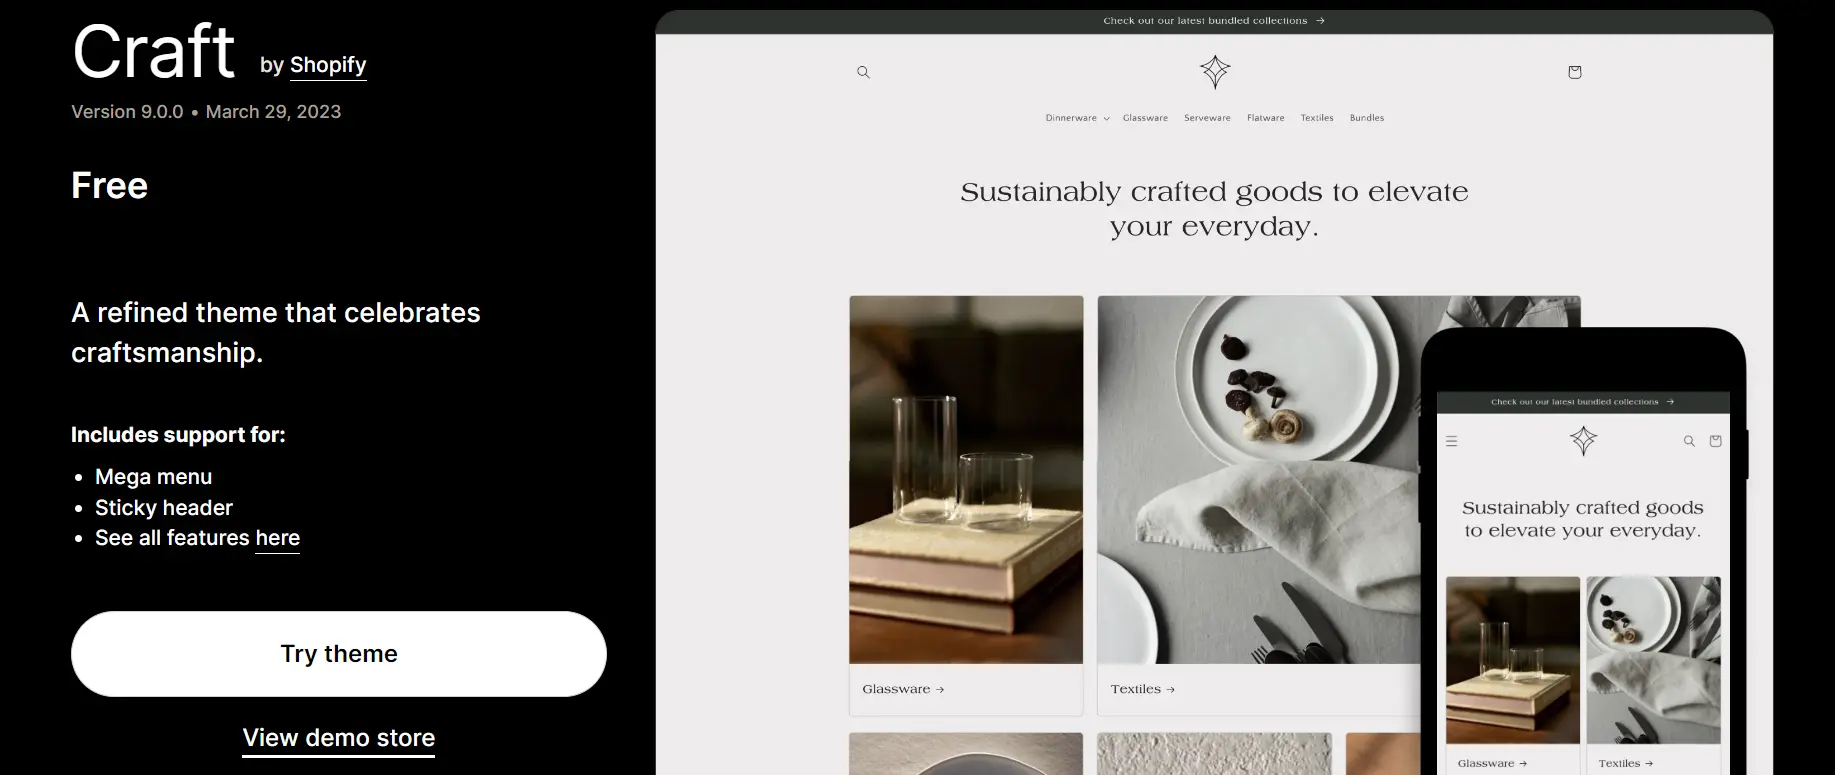Image resolution: width=1835 pixels, height=775 pixels.
Task: Click the 'here' link for all features
Action: (277, 538)
